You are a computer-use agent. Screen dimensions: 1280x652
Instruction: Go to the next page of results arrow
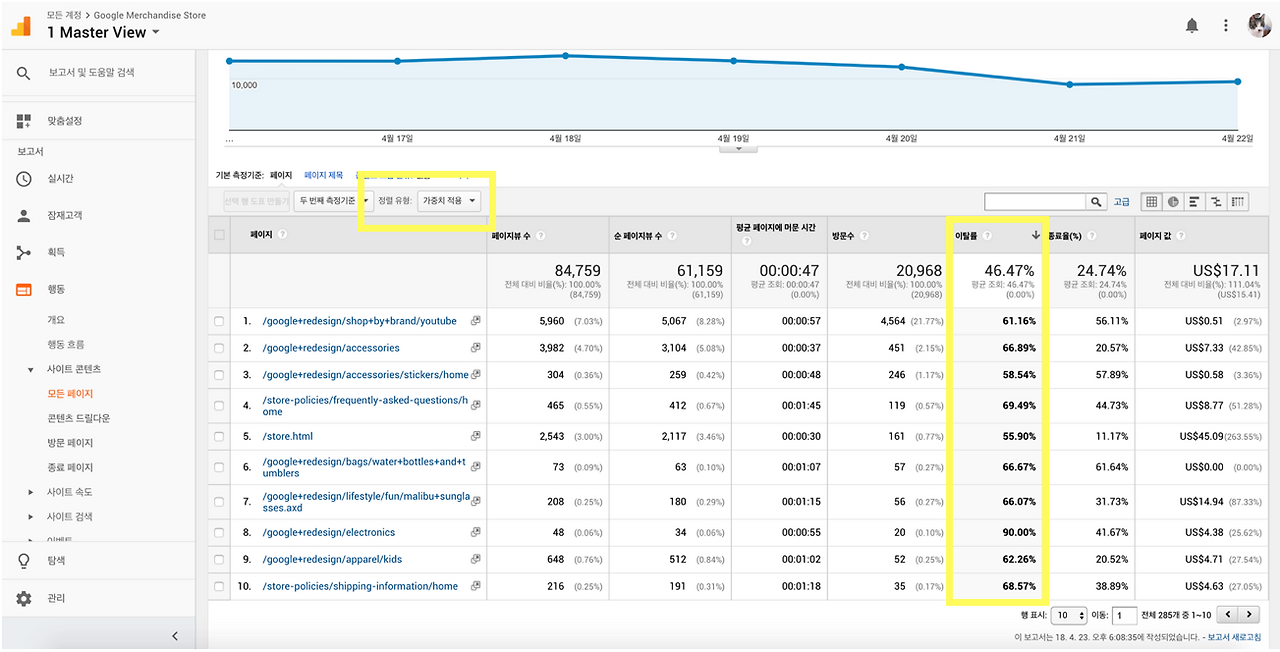pos(1250,615)
